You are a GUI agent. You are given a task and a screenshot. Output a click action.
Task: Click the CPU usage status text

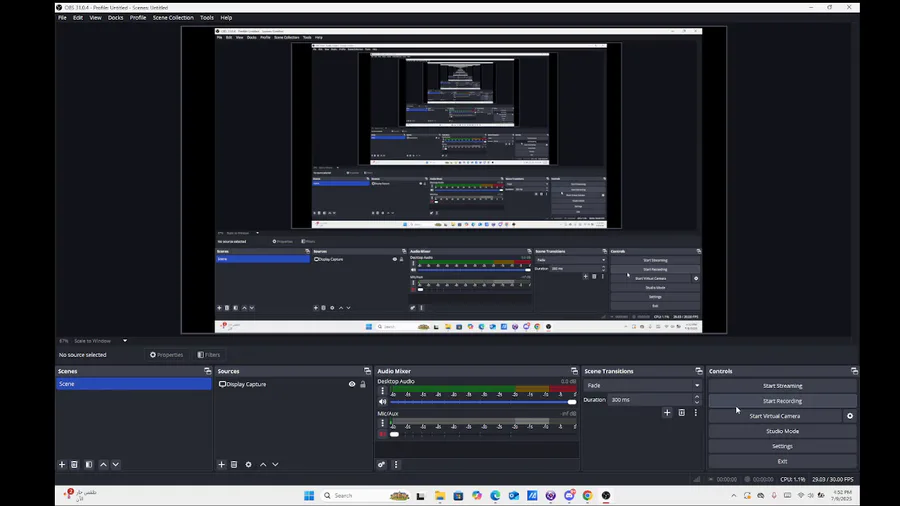coord(793,479)
